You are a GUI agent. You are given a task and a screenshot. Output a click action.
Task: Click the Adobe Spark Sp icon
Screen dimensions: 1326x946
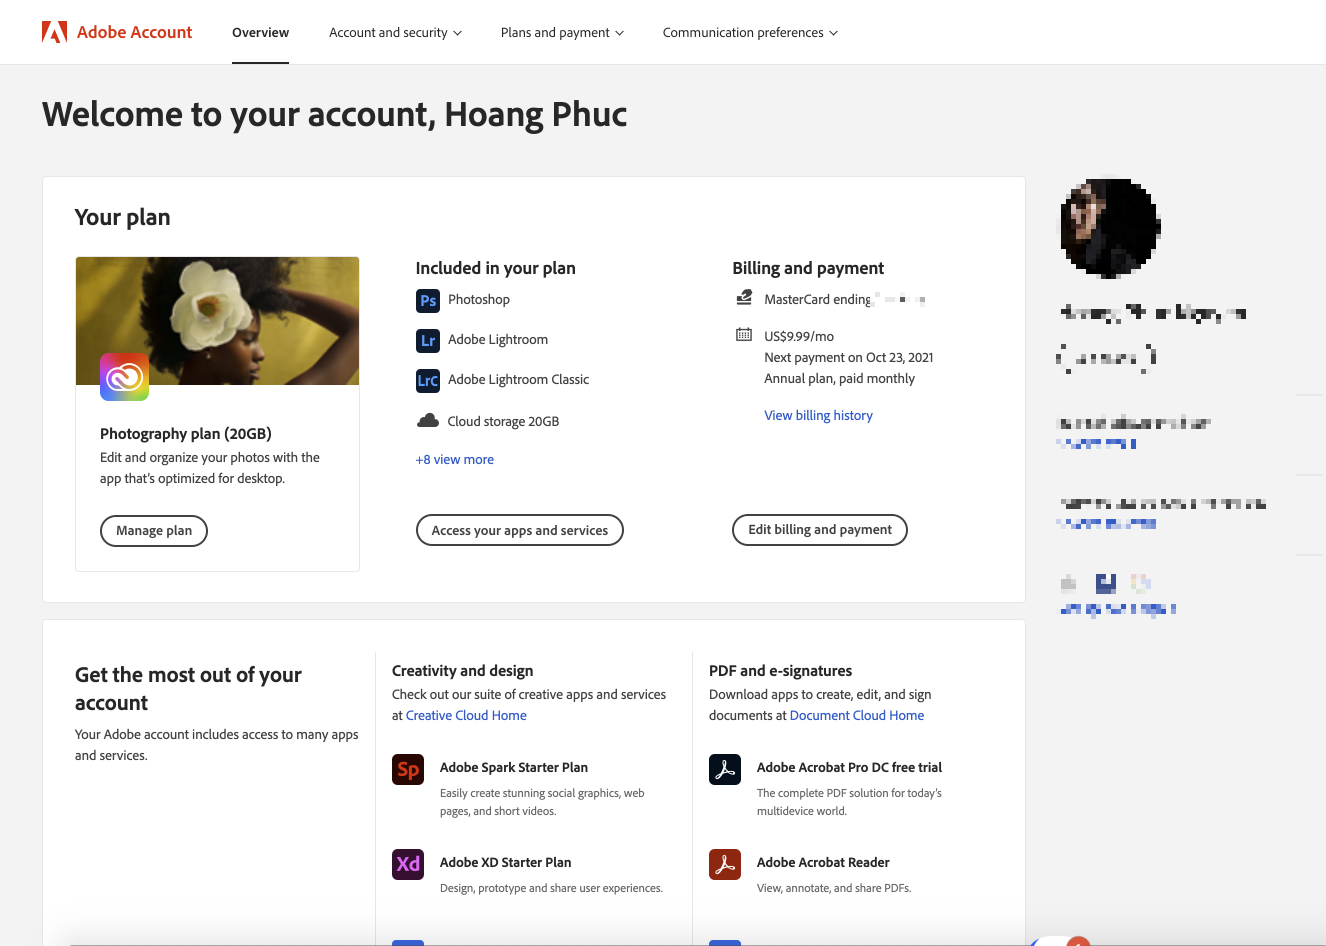point(408,769)
